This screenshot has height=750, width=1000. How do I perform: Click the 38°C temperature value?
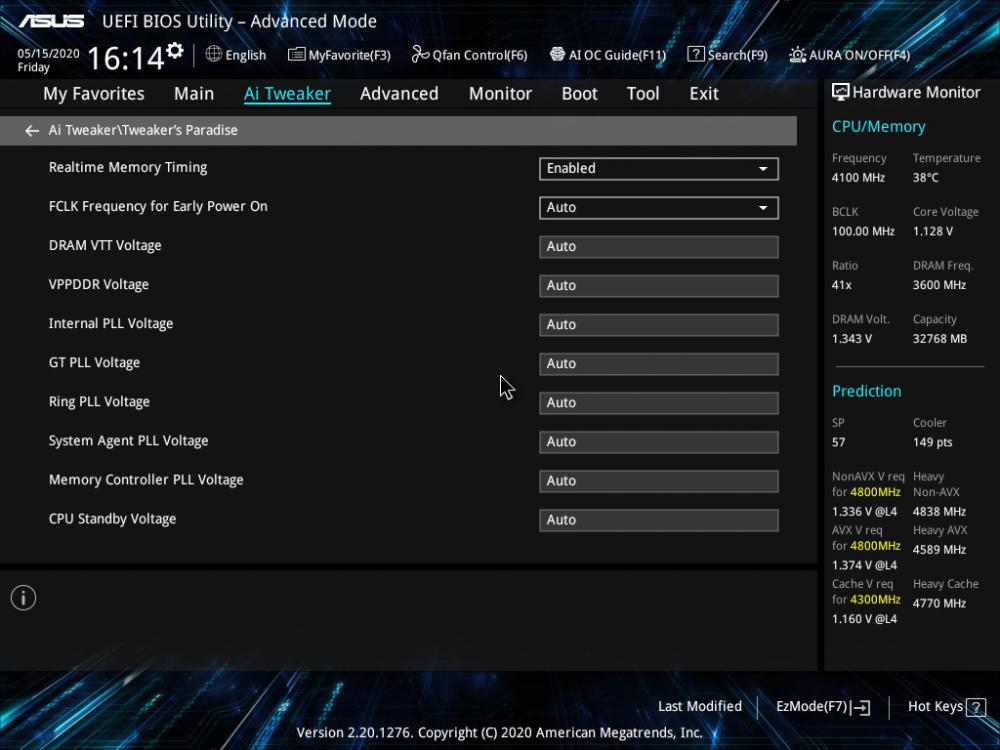click(925, 178)
